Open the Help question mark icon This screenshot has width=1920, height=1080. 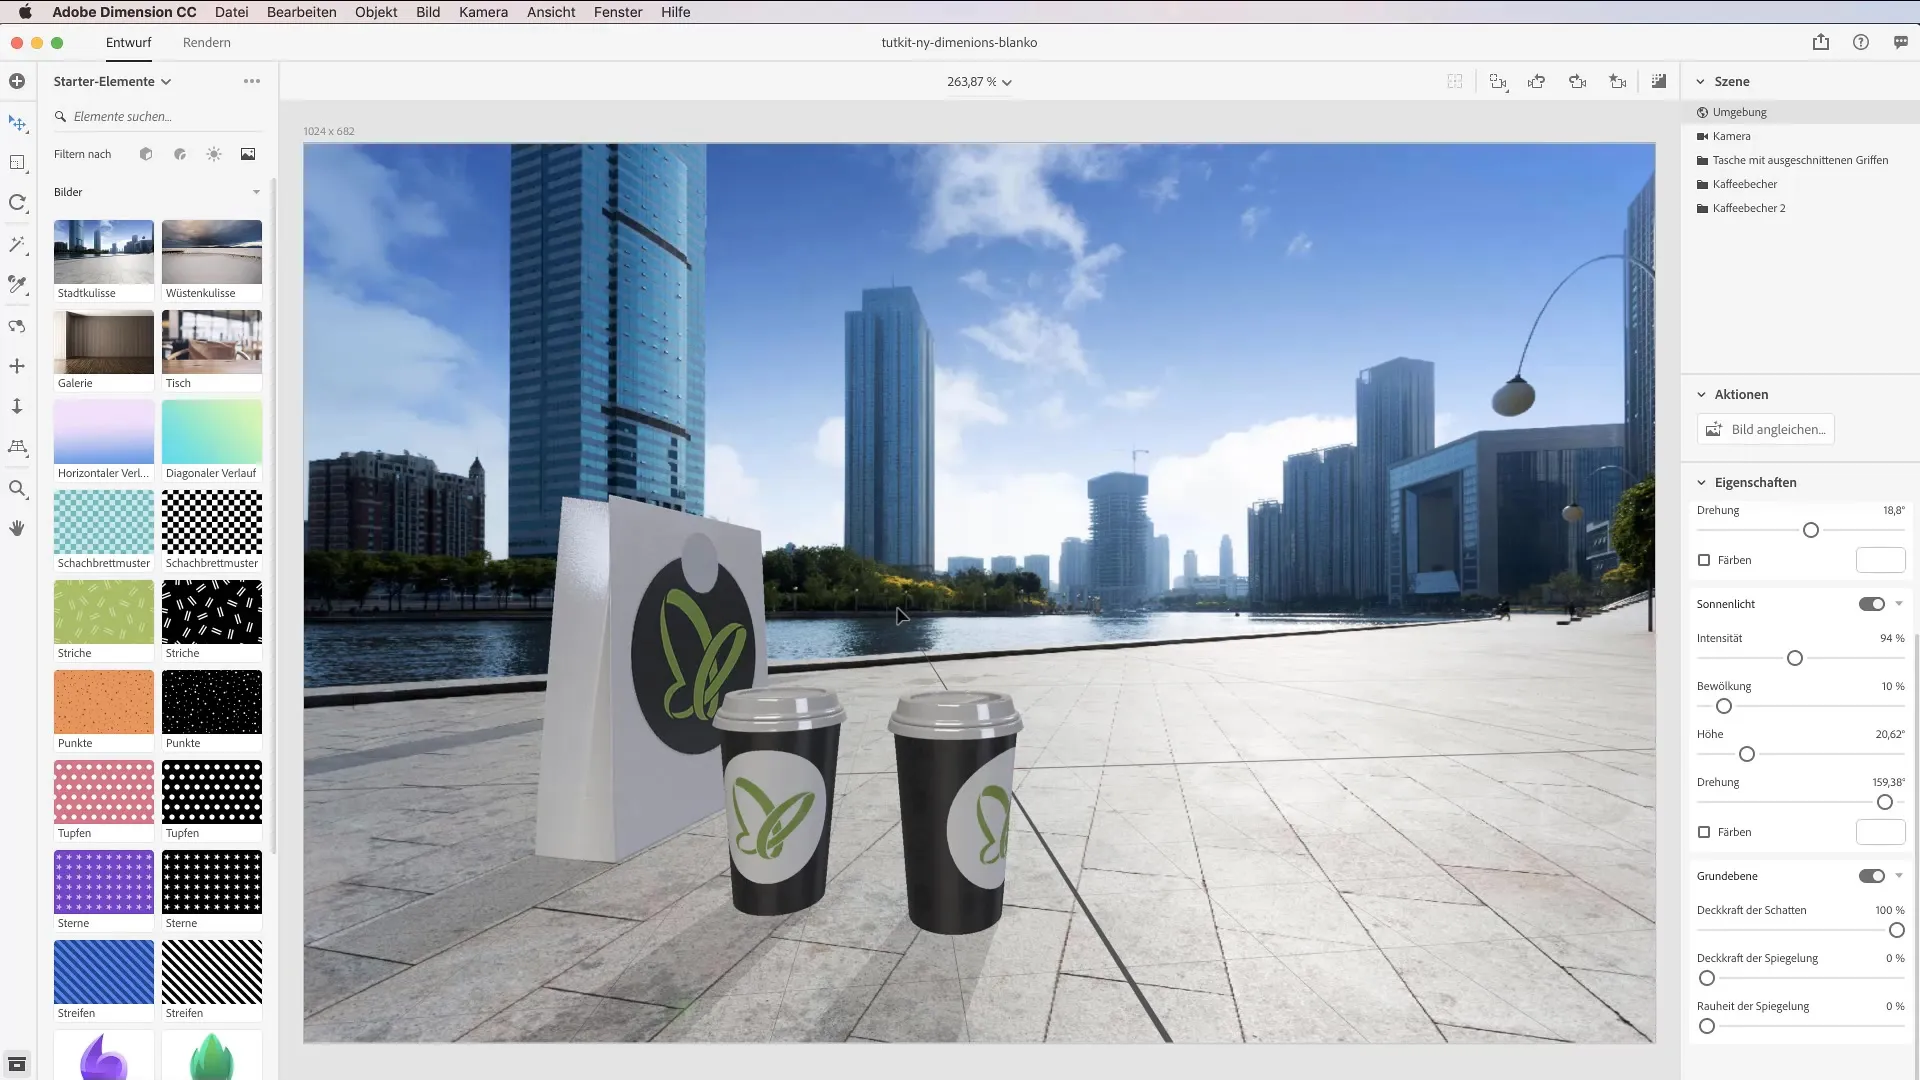[1861, 42]
